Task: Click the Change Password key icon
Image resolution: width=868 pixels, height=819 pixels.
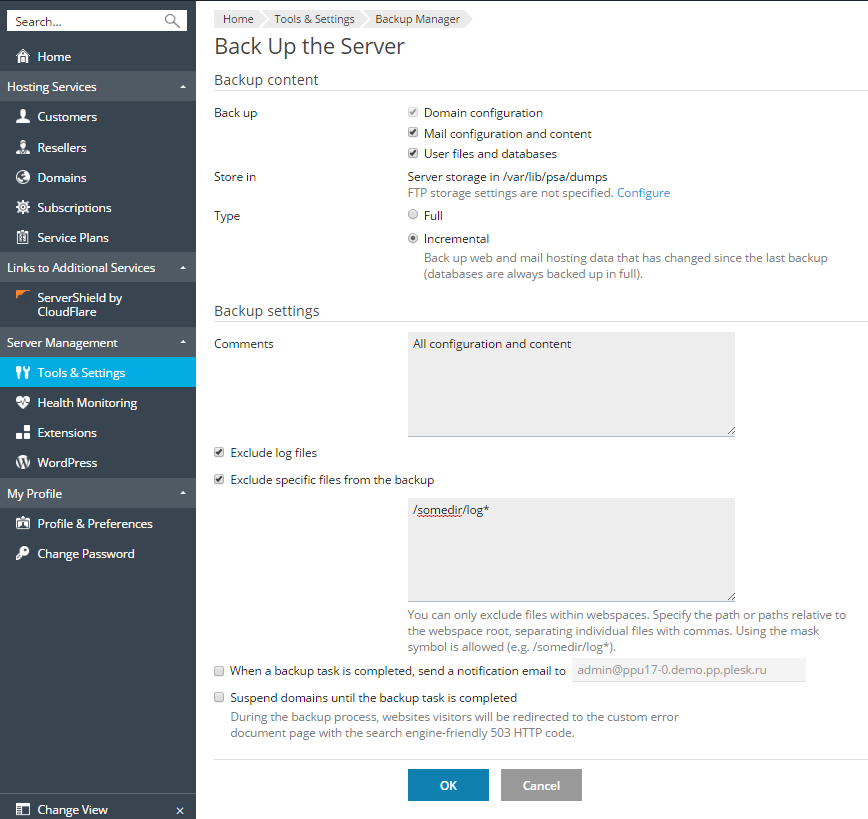Action: tap(23, 554)
